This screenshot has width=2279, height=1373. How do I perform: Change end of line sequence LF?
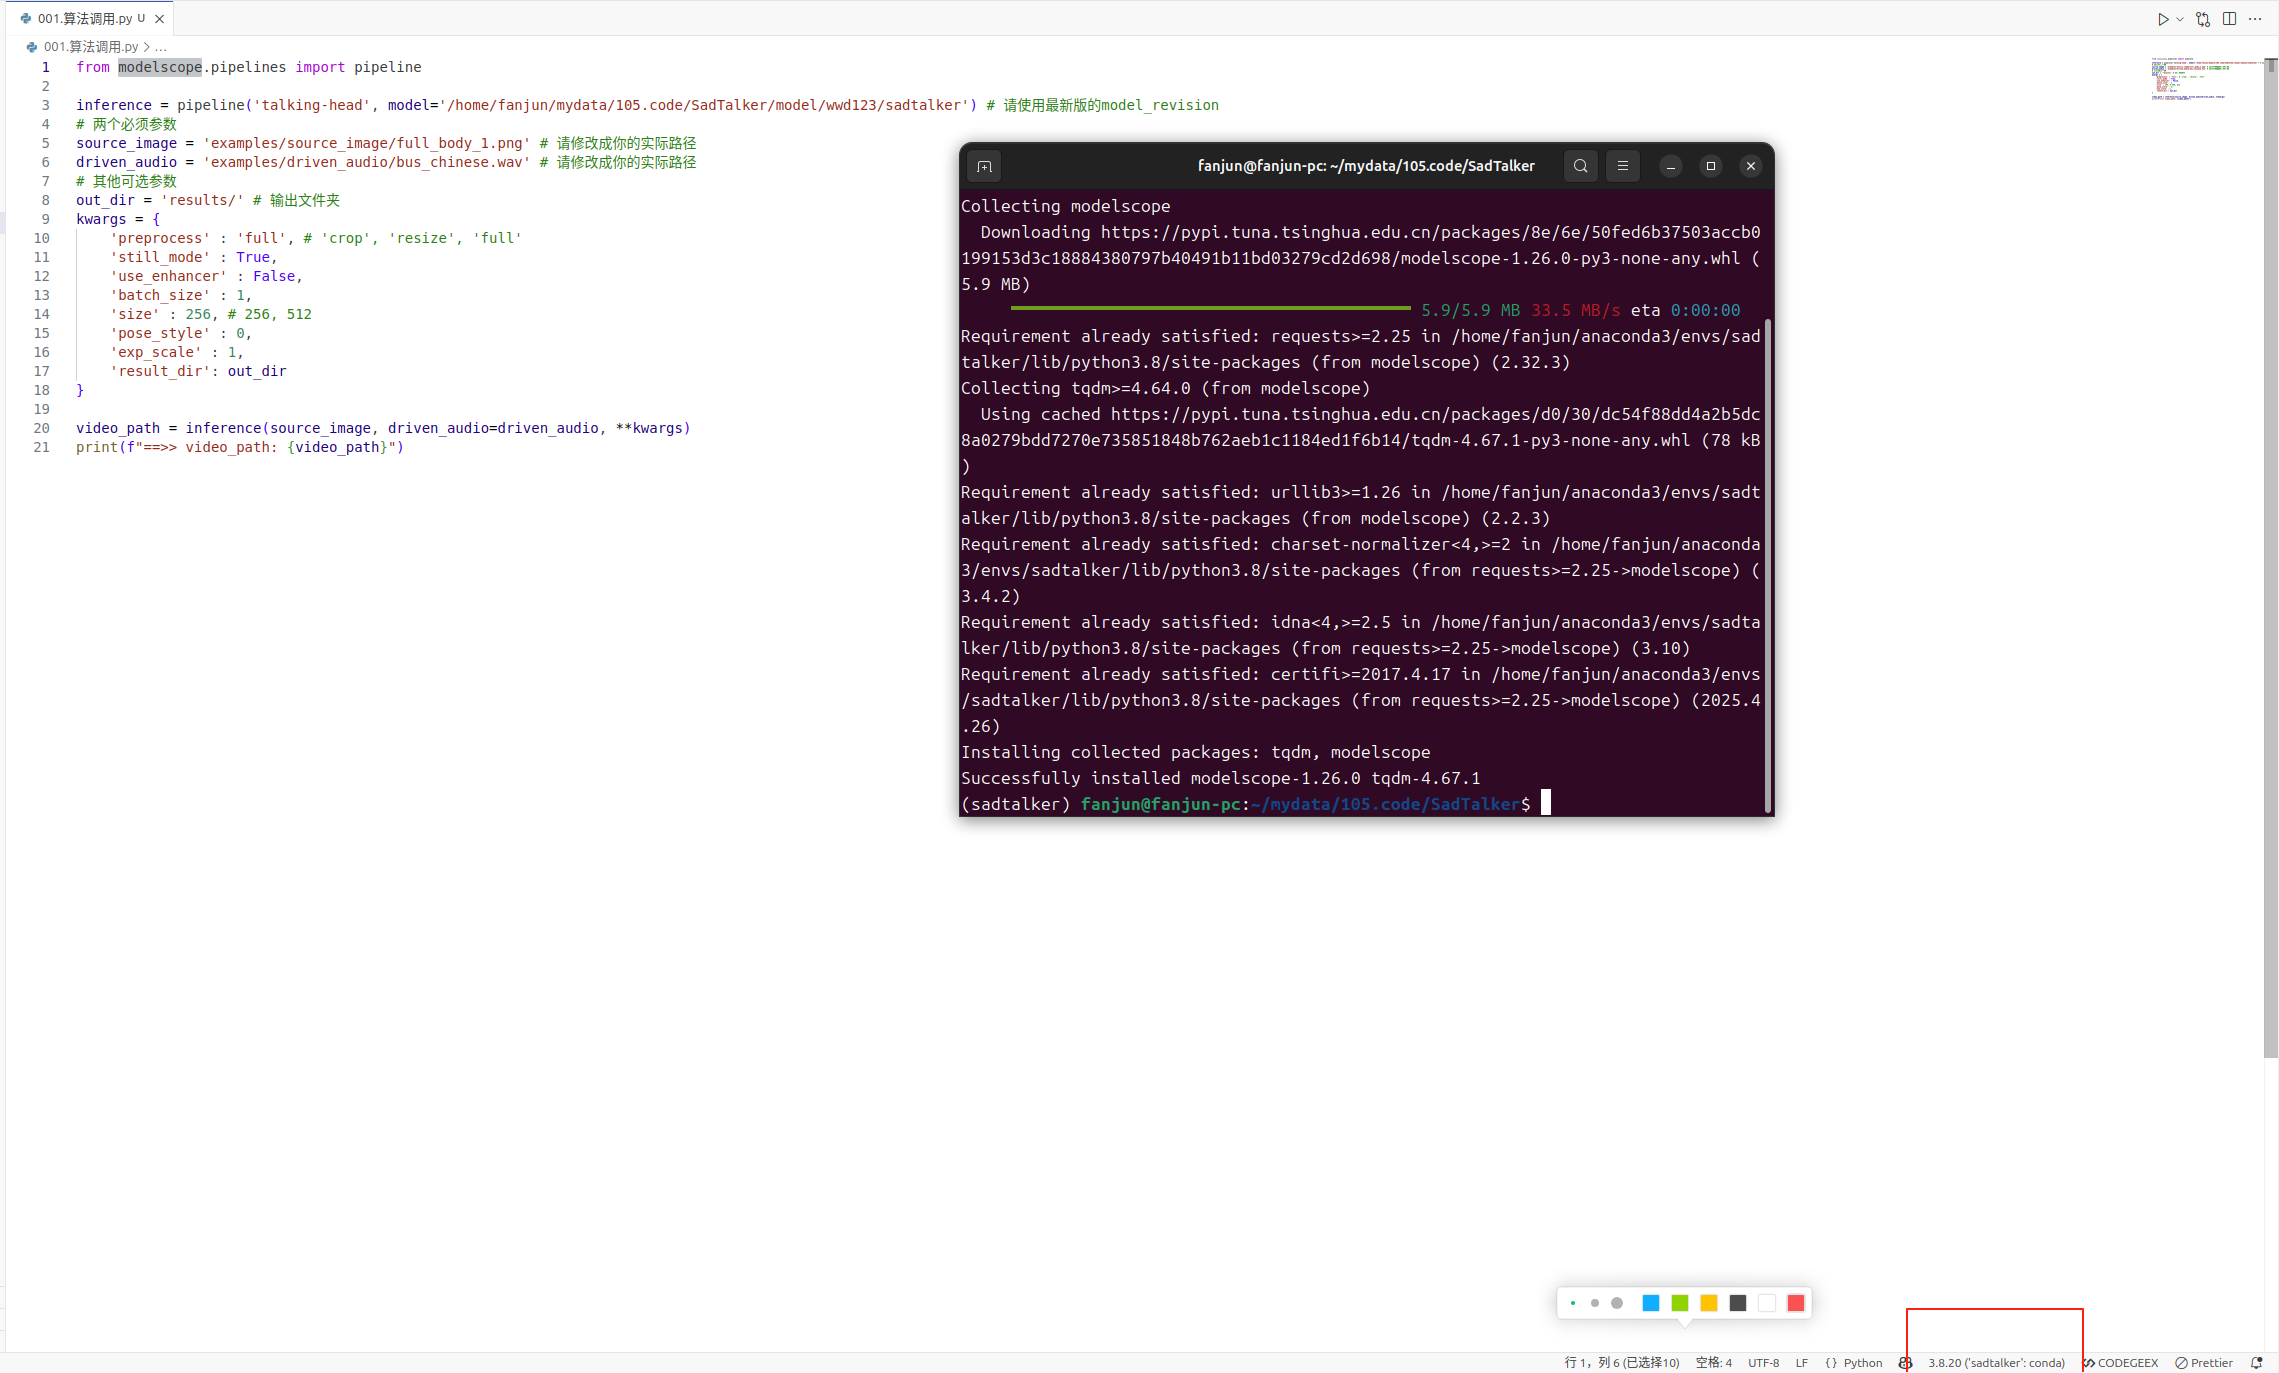tap(1802, 1363)
